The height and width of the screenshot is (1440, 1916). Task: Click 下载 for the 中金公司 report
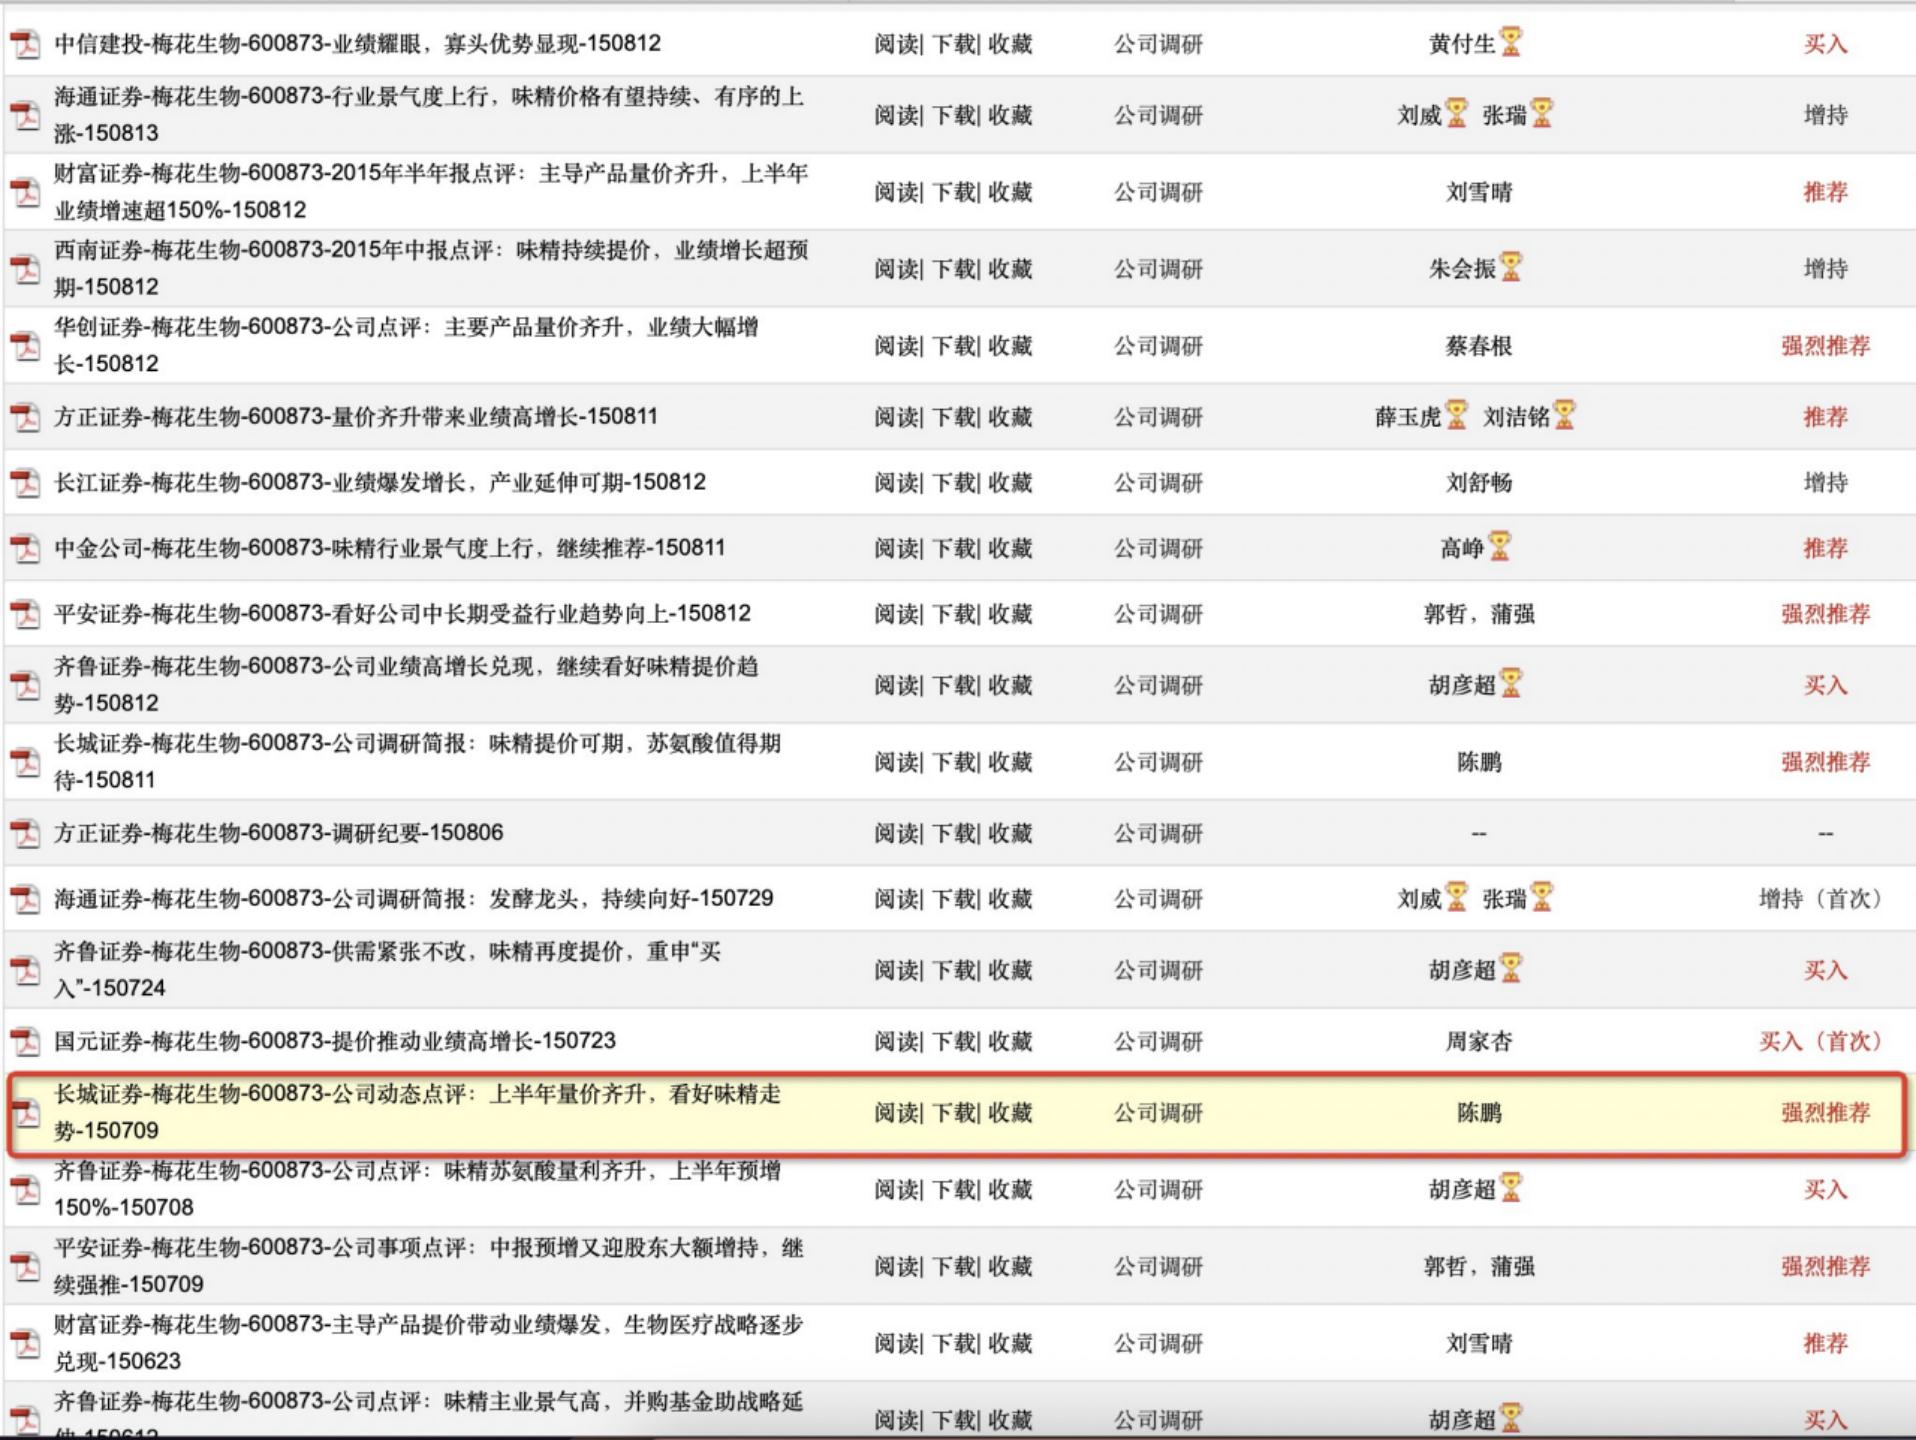pos(953,549)
